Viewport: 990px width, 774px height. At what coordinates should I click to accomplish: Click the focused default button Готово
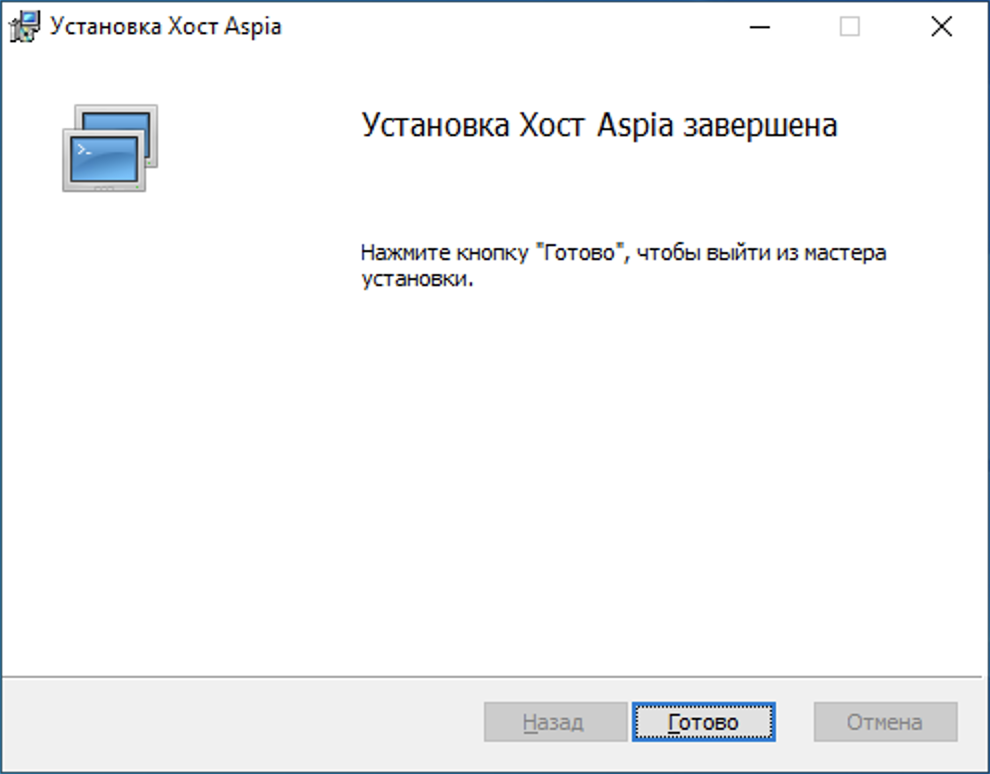coord(706,721)
